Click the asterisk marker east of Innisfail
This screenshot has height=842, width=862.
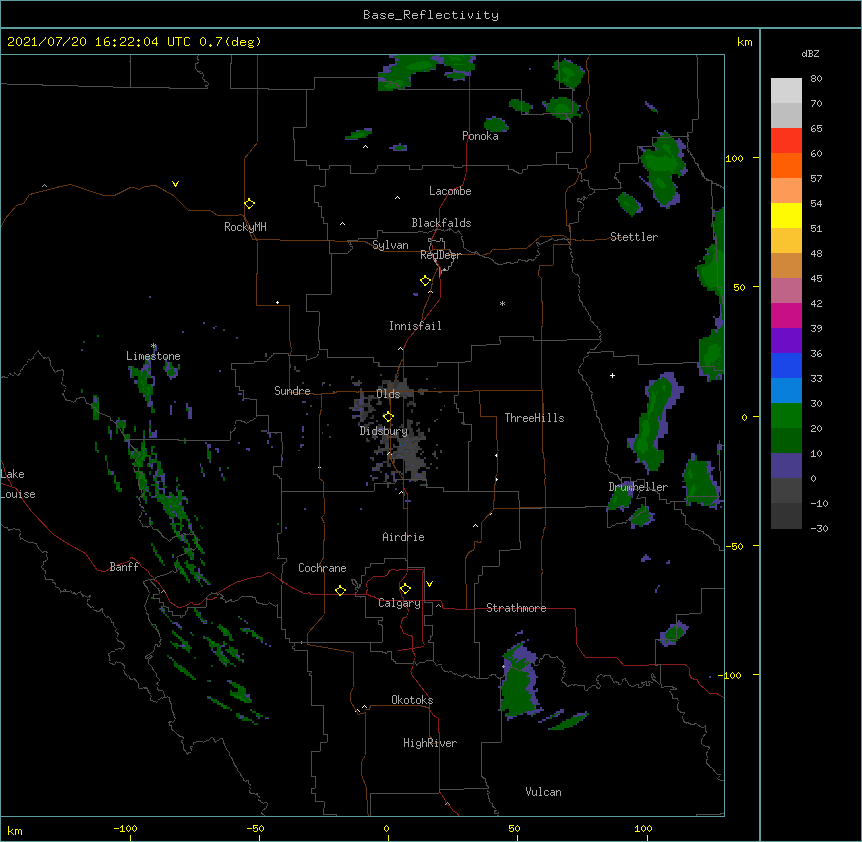[x=502, y=303]
